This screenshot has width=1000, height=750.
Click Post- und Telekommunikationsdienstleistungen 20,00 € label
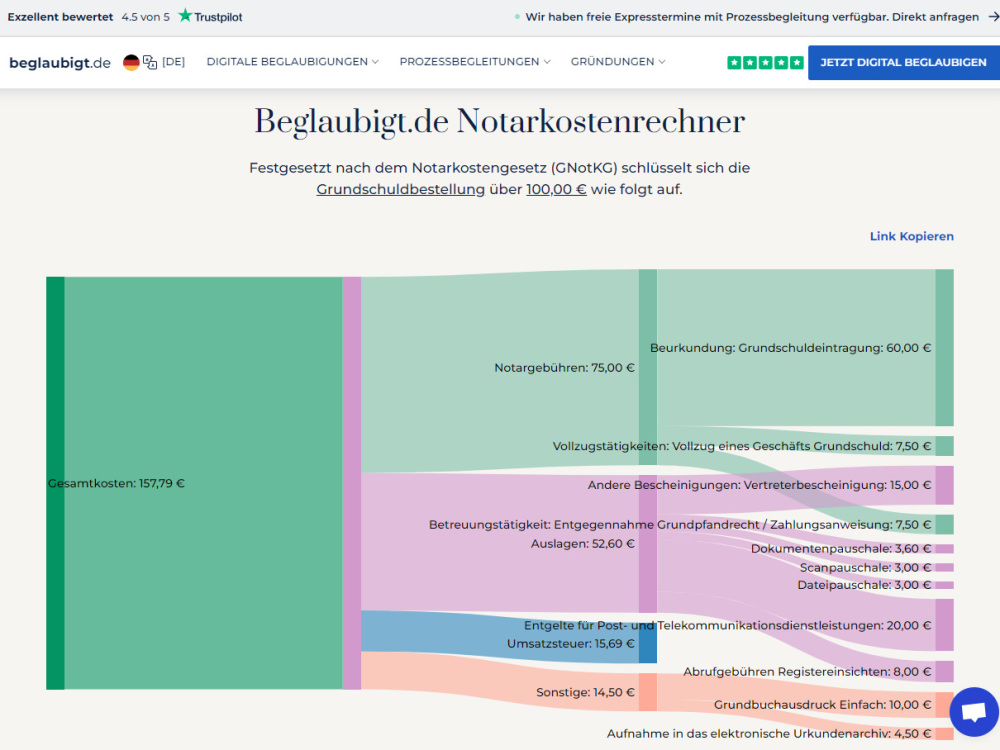[728, 625]
